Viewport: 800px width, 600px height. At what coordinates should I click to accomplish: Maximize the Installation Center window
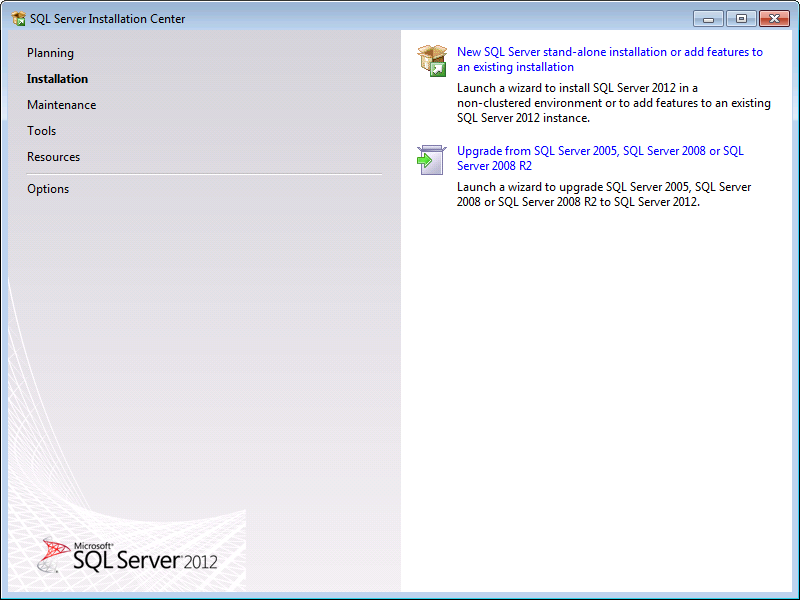pos(741,19)
